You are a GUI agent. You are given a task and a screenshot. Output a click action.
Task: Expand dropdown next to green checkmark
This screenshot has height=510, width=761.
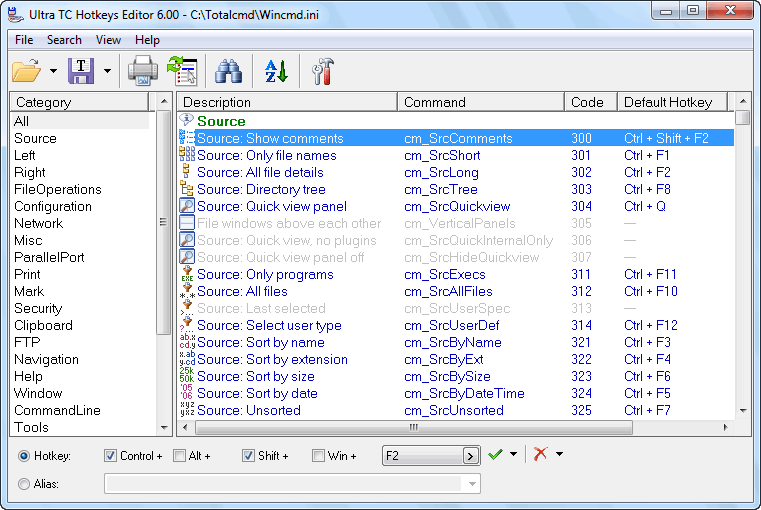(x=513, y=455)
